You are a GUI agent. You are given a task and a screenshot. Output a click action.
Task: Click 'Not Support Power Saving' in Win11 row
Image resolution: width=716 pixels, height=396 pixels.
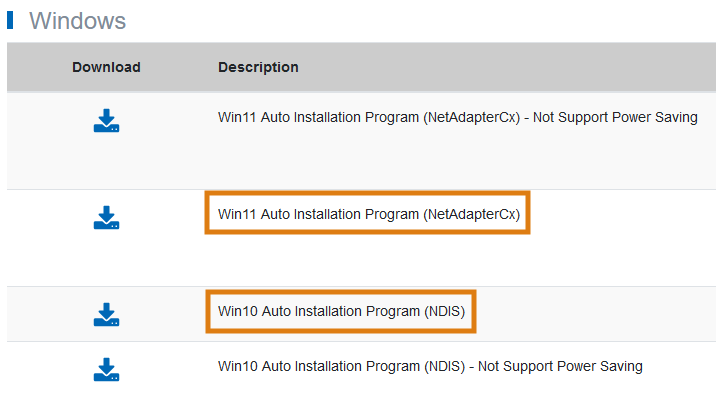point(615,117)
